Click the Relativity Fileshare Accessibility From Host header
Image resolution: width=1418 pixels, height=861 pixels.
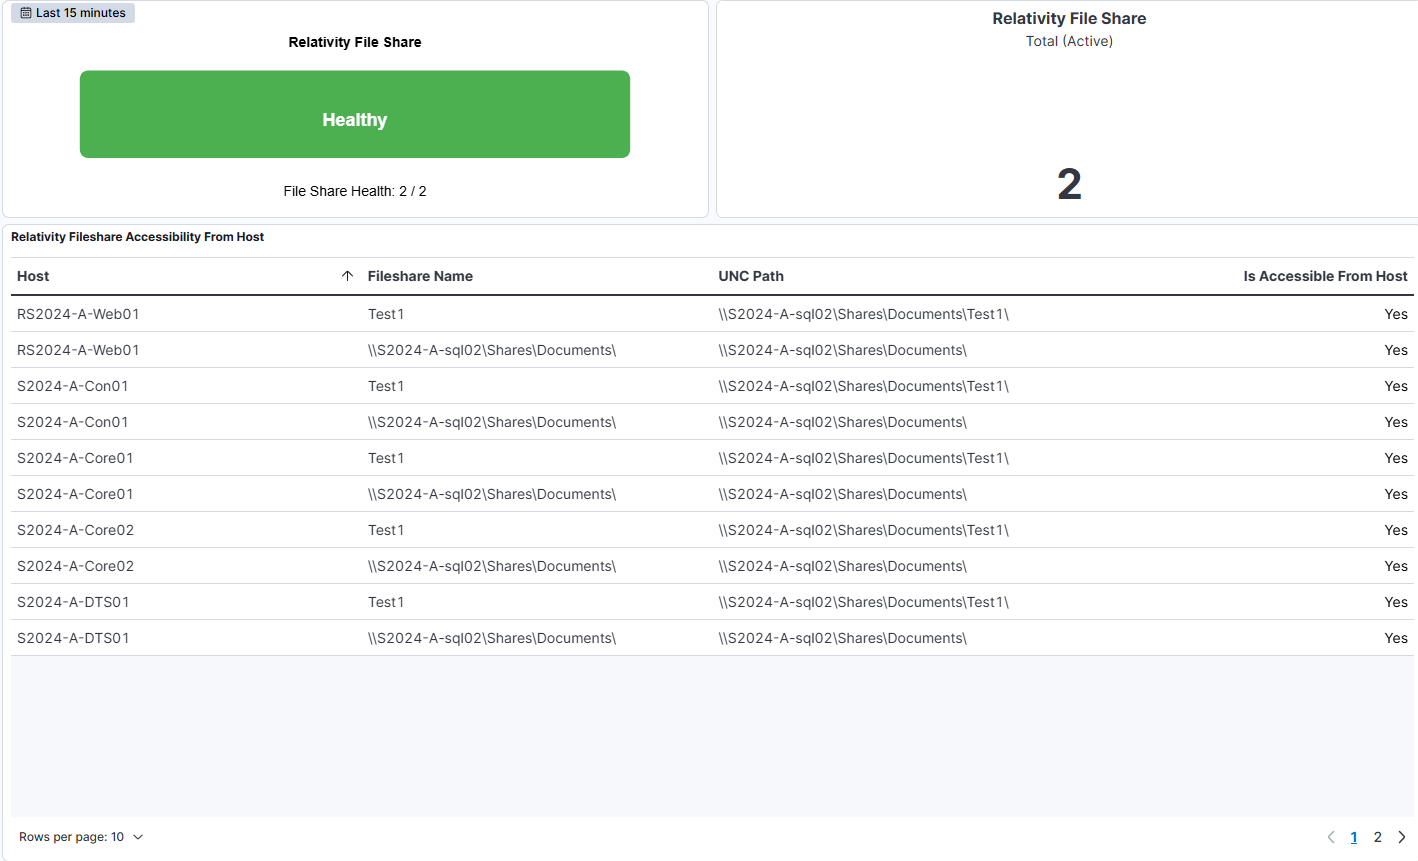point(138,237)
